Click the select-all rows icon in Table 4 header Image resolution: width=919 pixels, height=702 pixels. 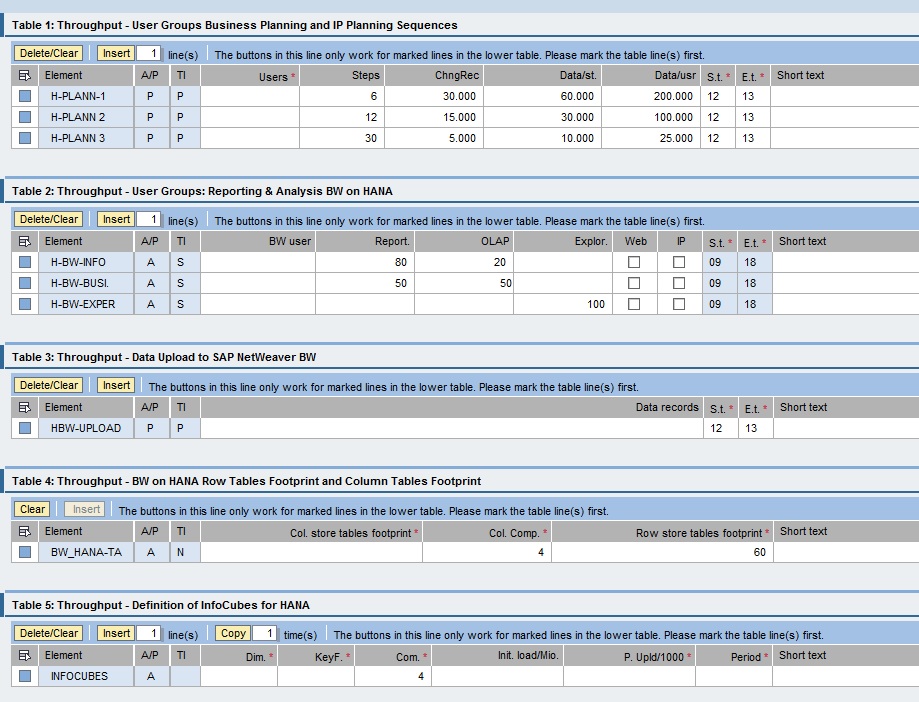[24, 531]
